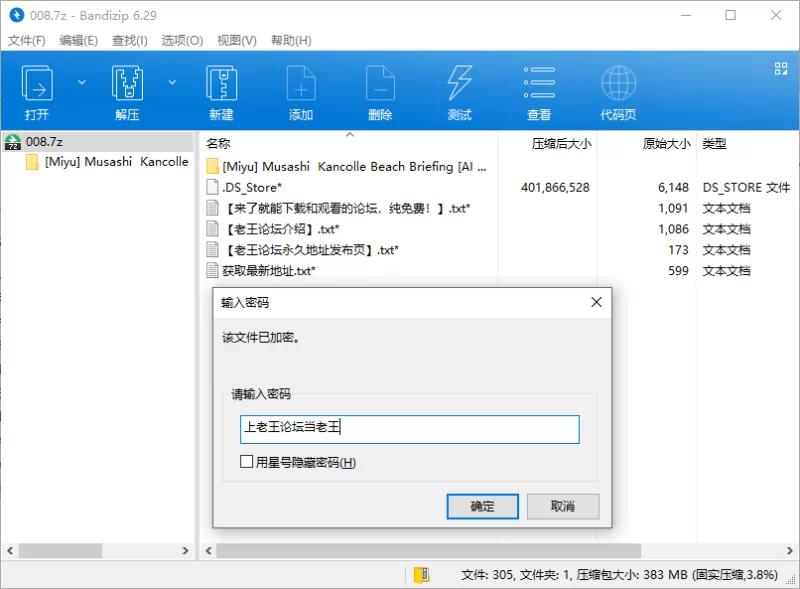Click the toolbar grid layout icon
The width and height of the screenshot is (800, 589).
pos(781,68)
